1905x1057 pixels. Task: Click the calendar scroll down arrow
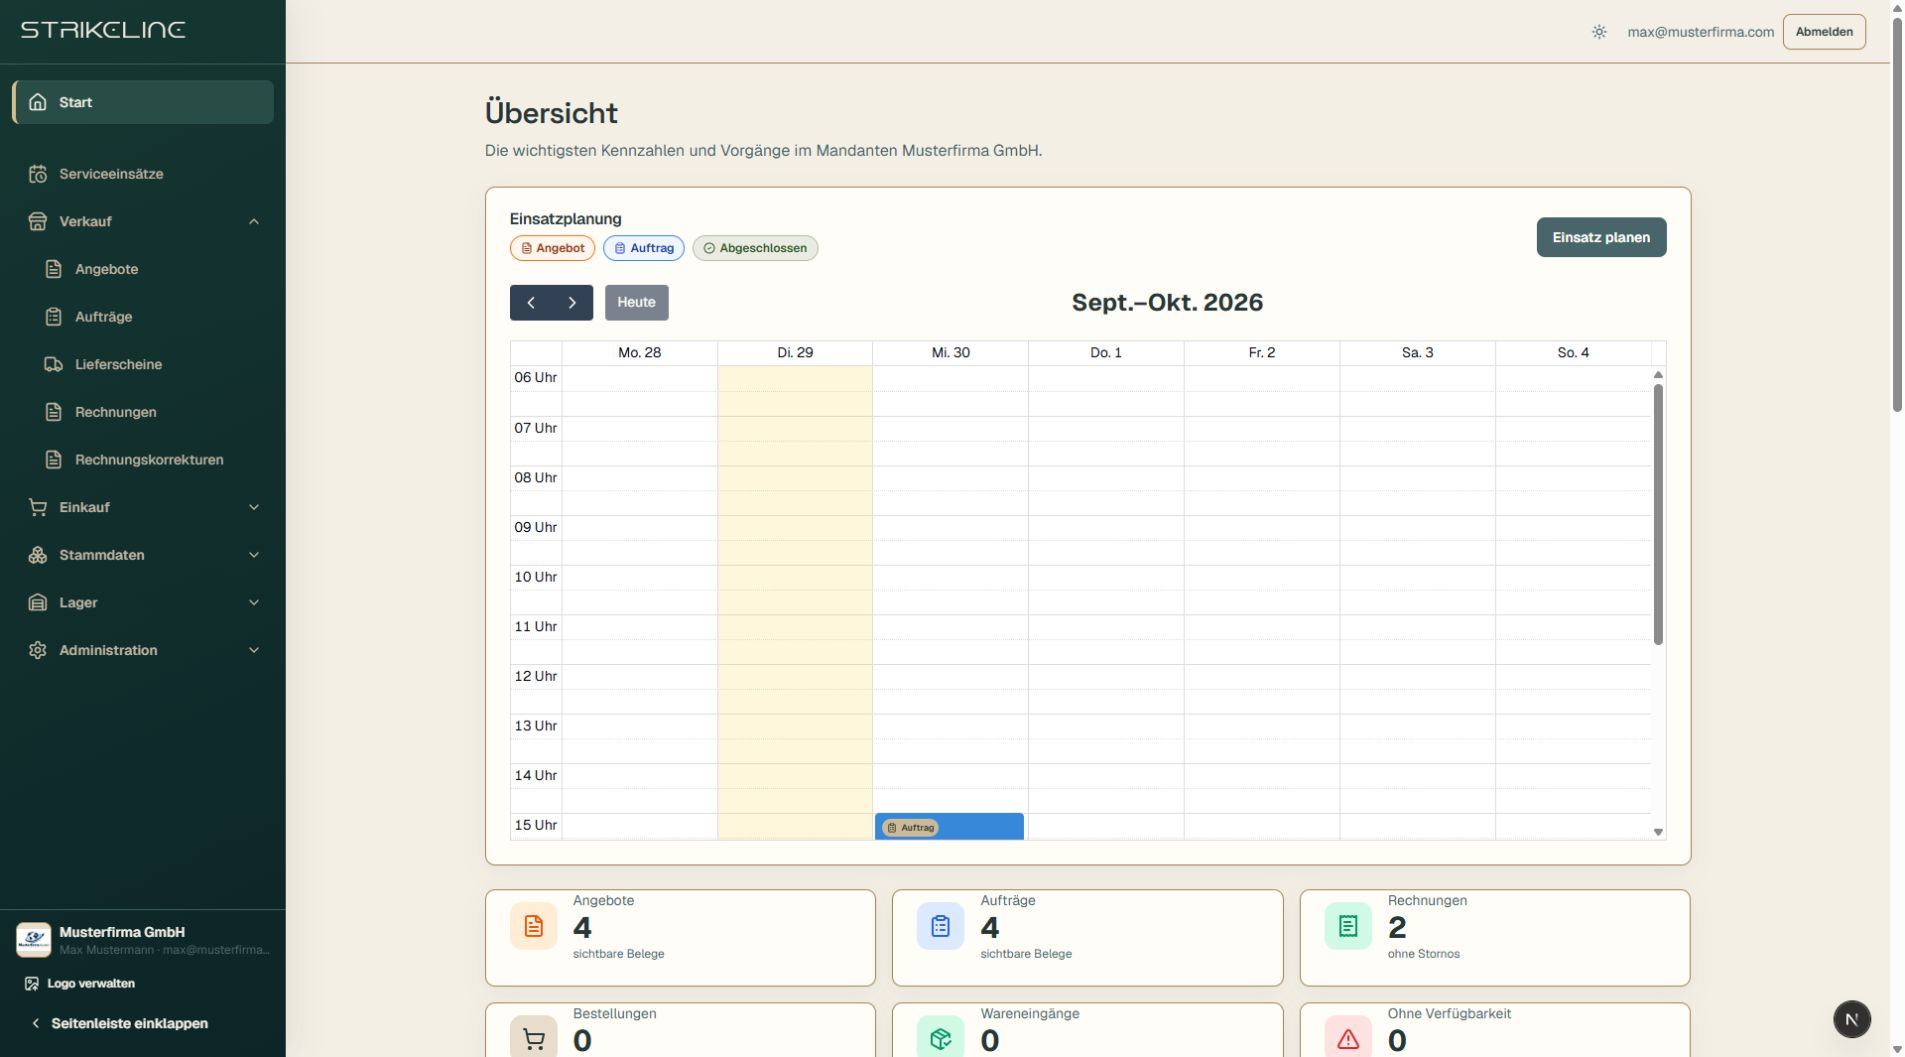click(1658, 832)
